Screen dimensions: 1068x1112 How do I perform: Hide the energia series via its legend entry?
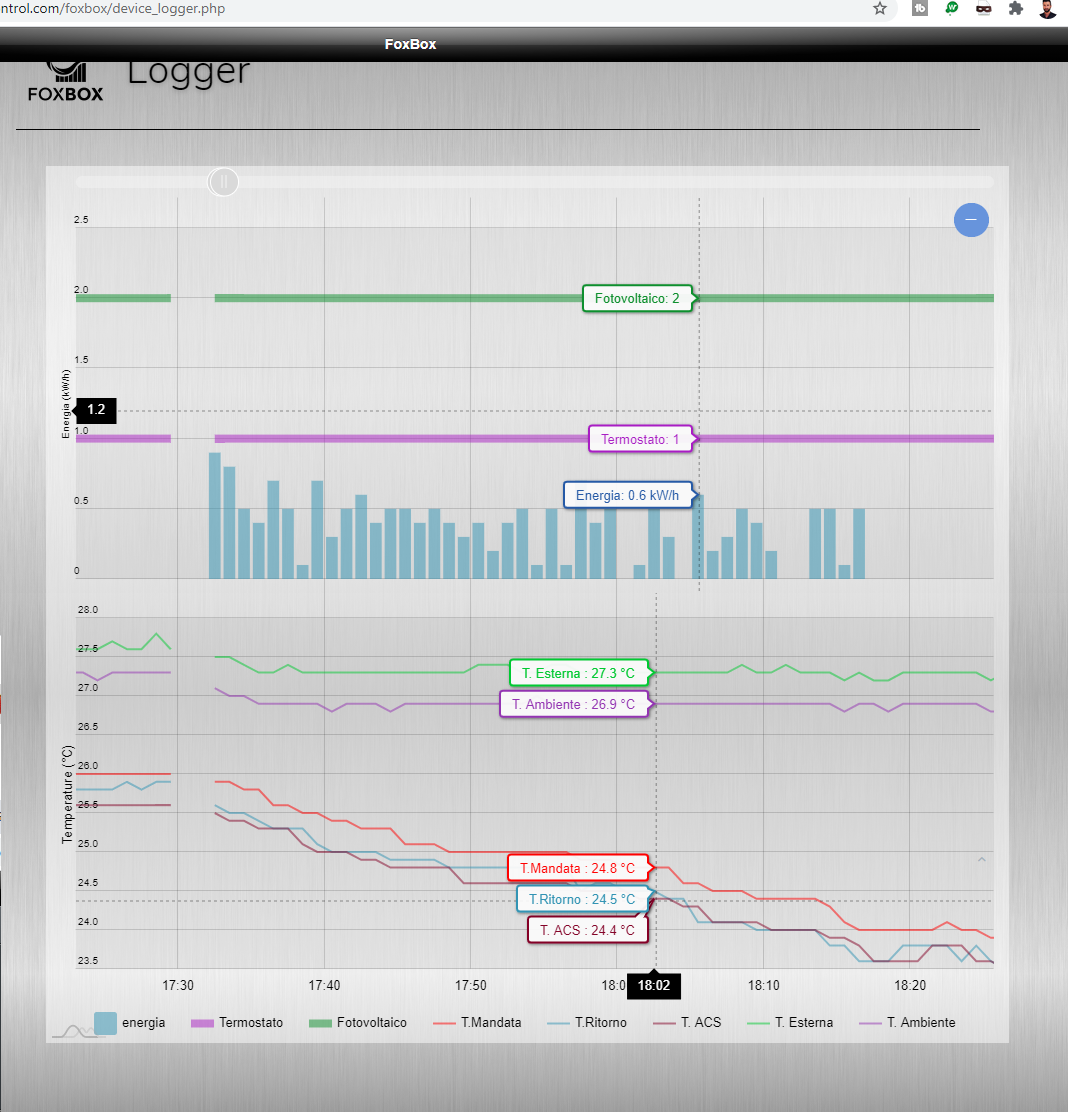click(x=143, y=1022)
